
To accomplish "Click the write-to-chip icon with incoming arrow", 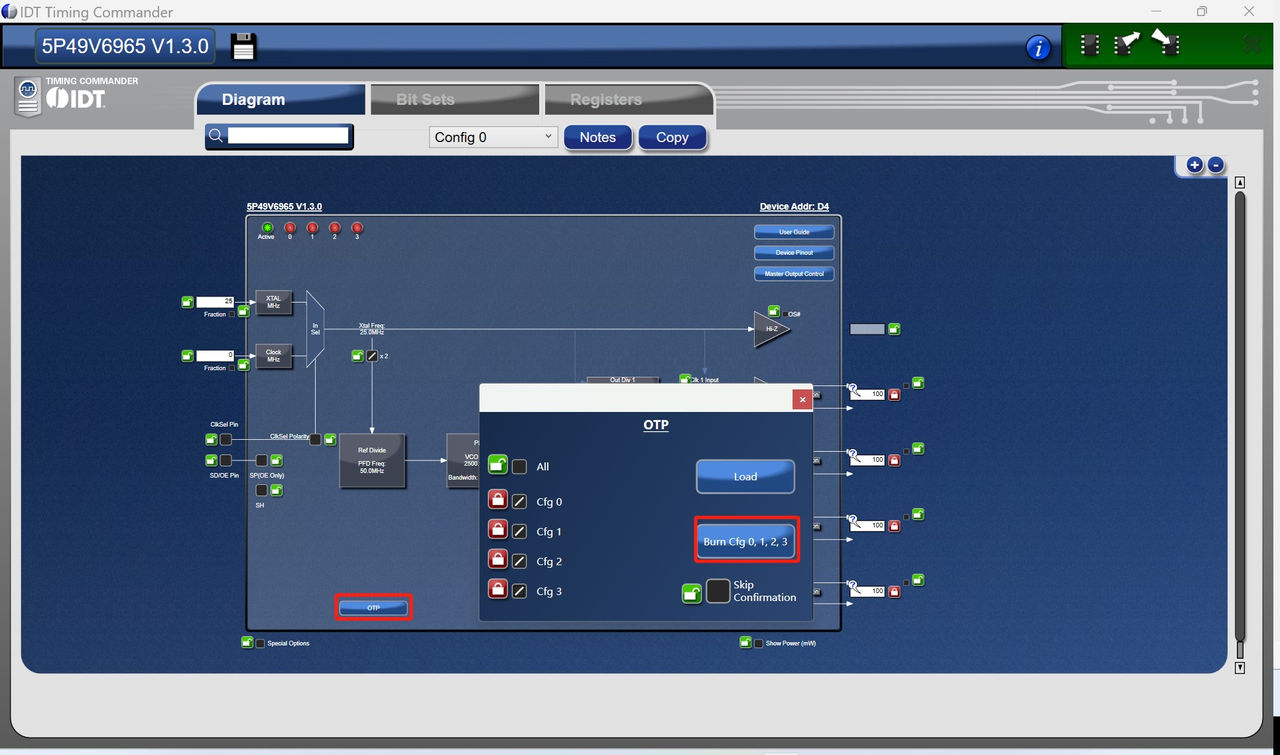I will coord(1165,43).
